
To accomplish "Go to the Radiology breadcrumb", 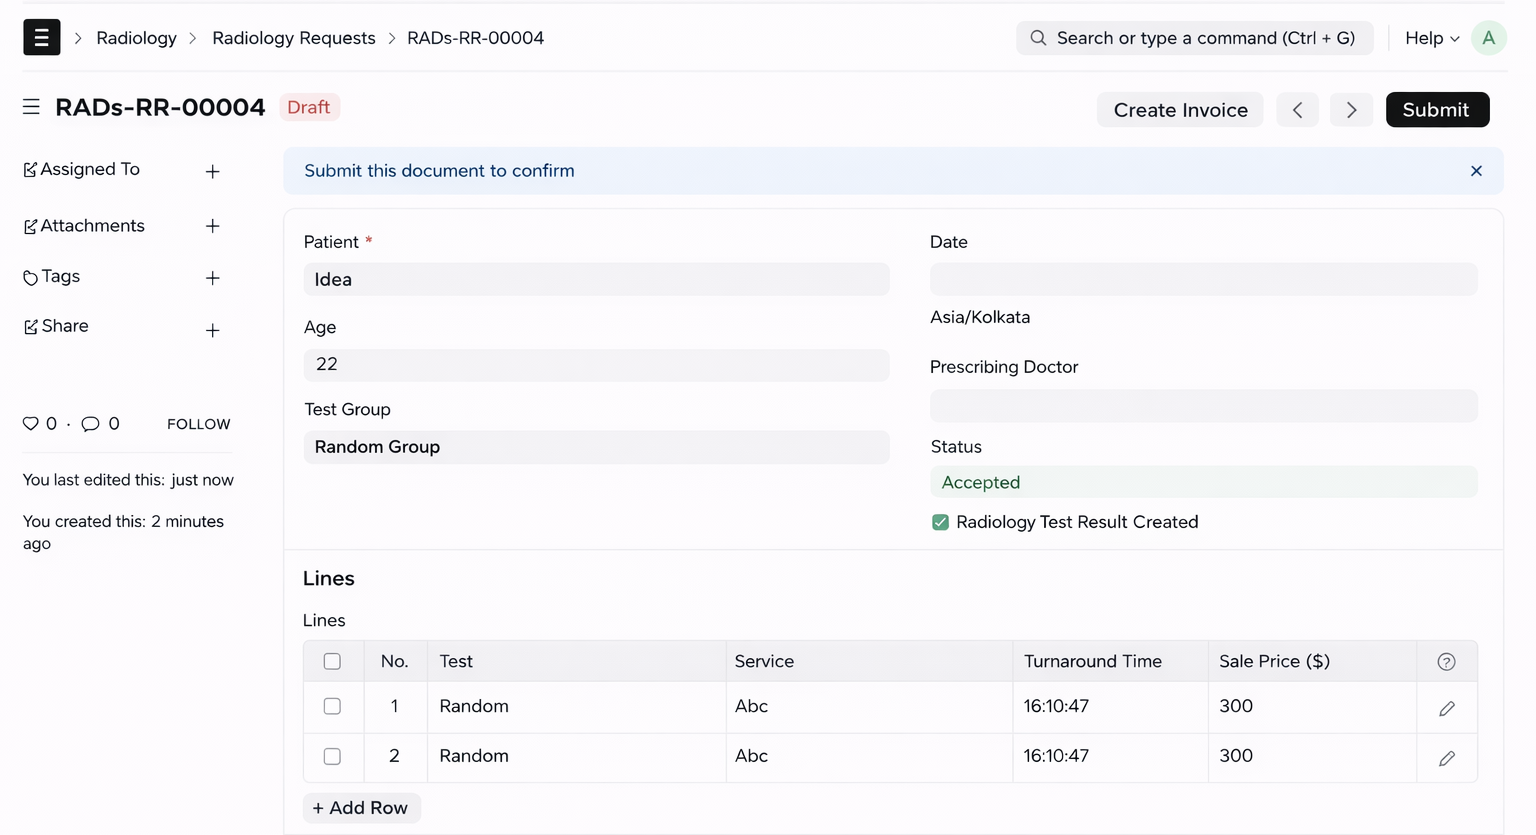I will coord(136,38).
